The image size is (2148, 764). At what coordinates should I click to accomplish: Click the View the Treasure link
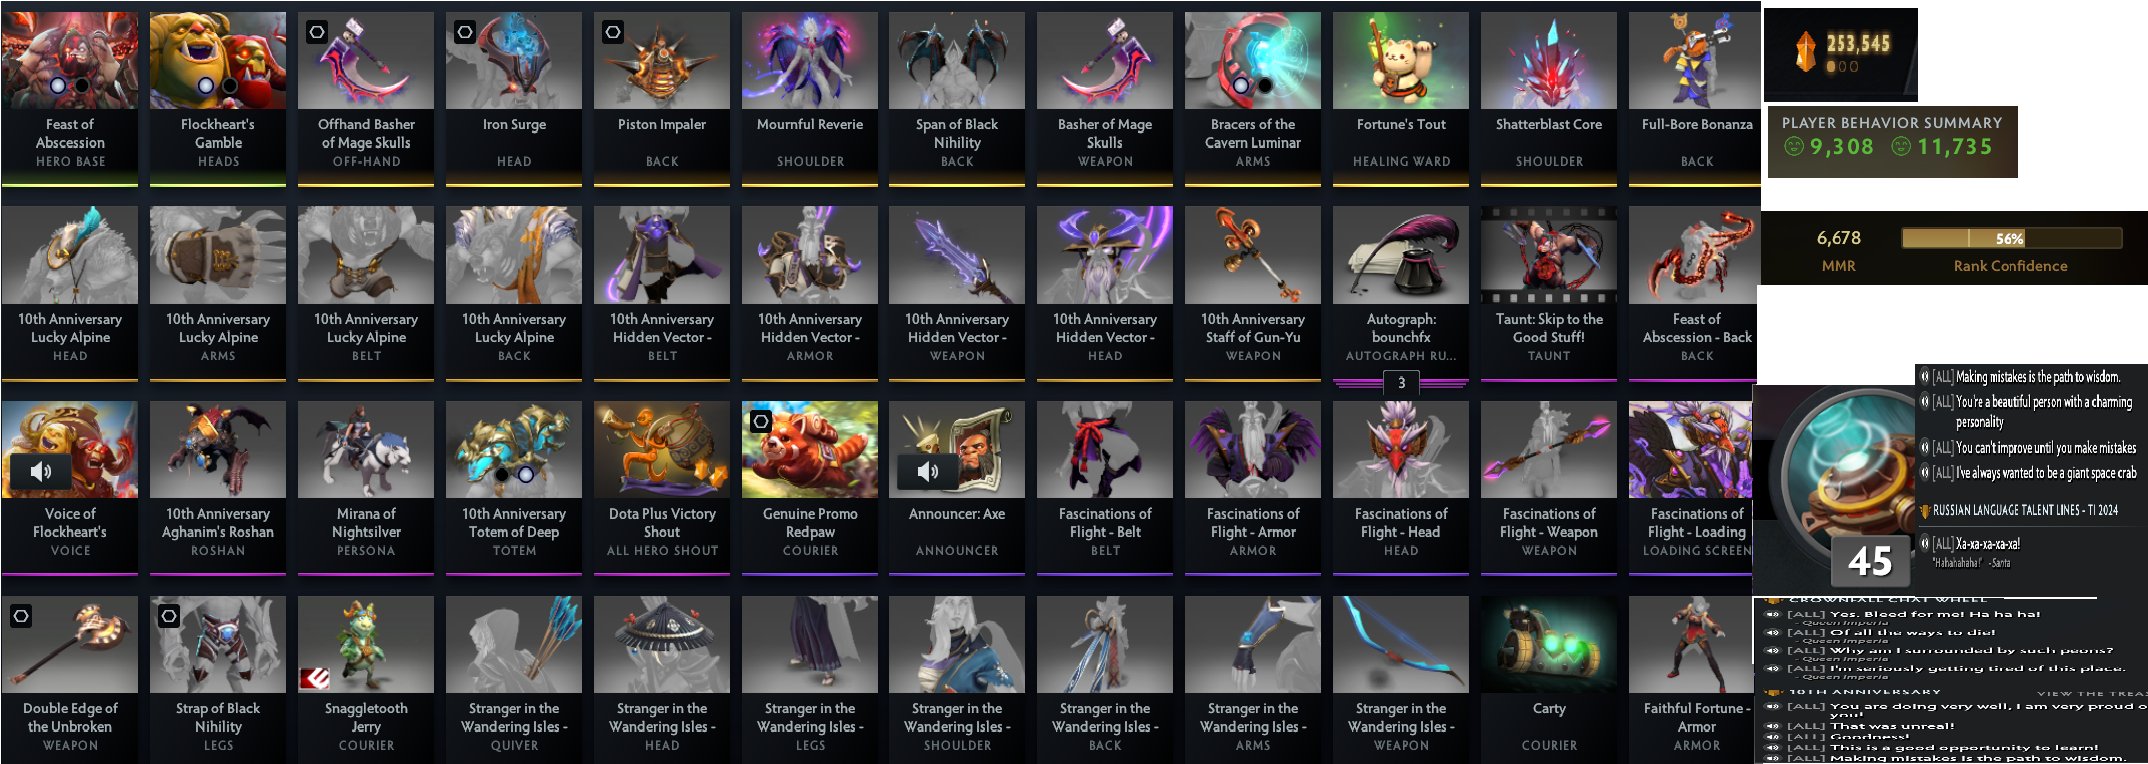(2090, 693)
